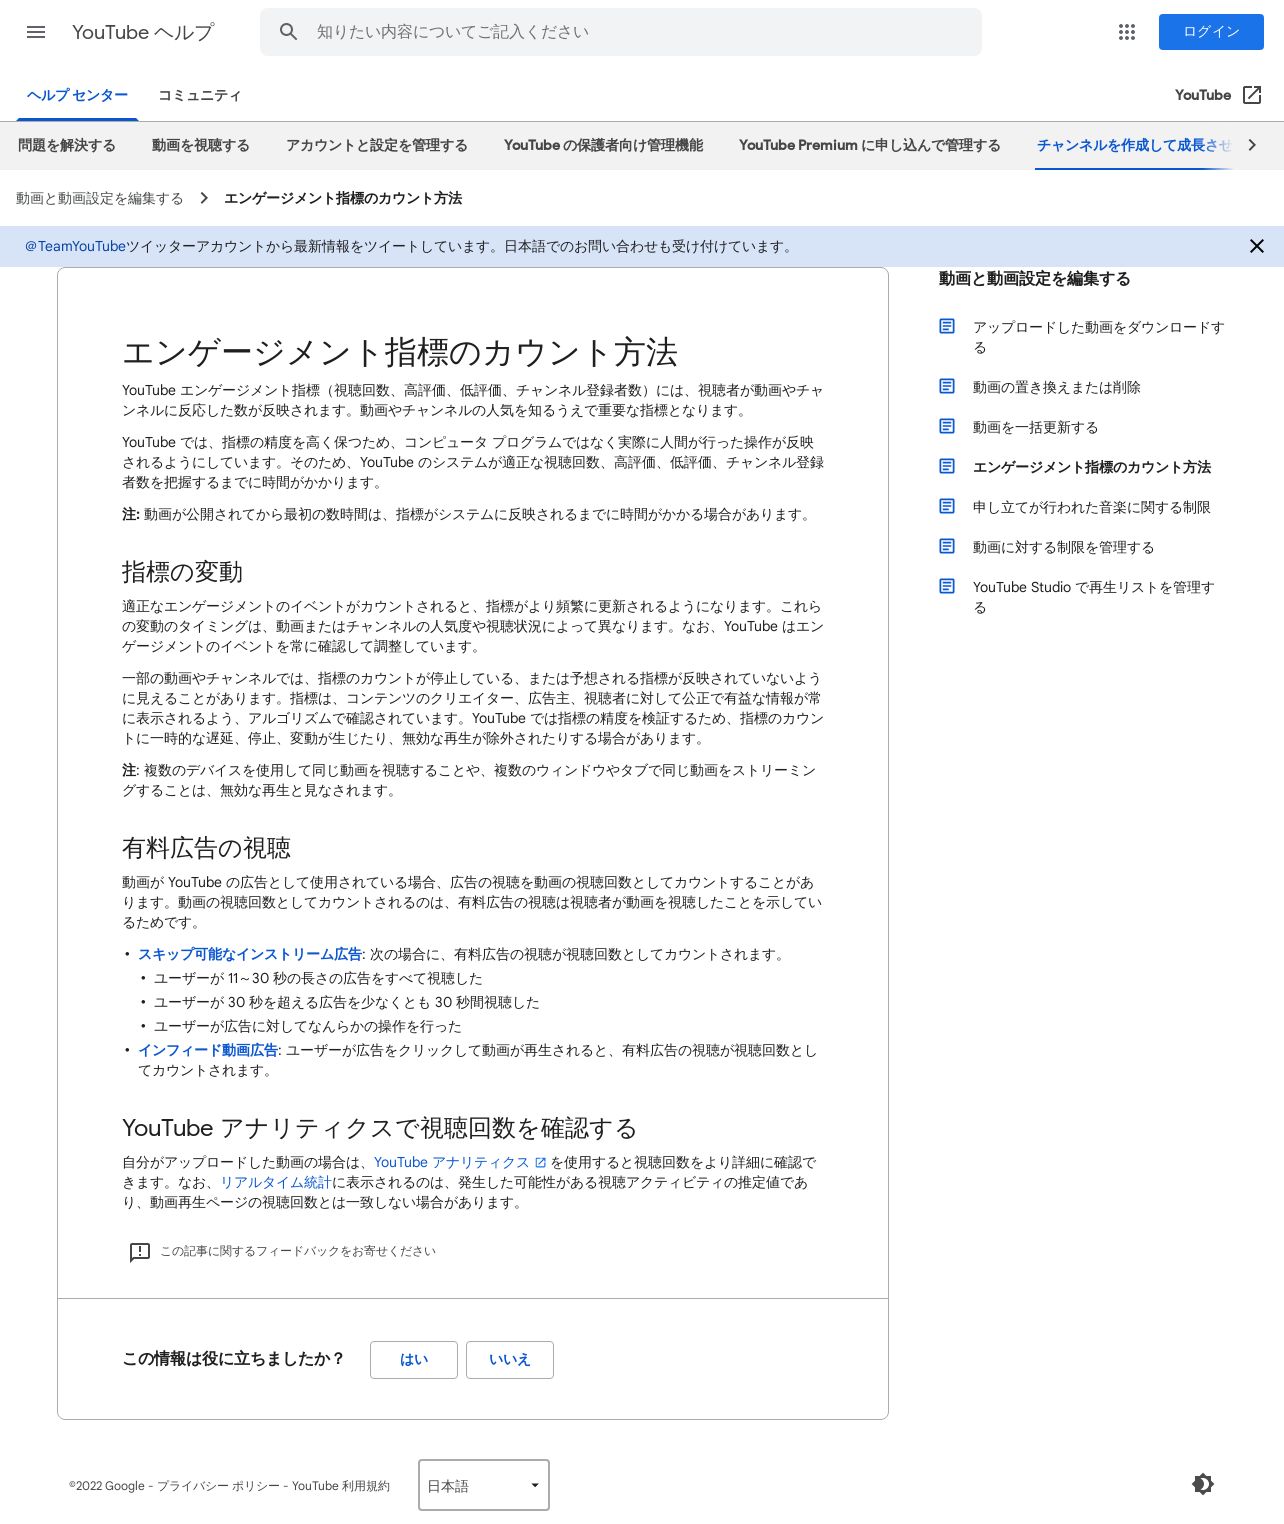Open 申し立てが行われた音楽に関する制限 sidebar article

(1092, 507)
